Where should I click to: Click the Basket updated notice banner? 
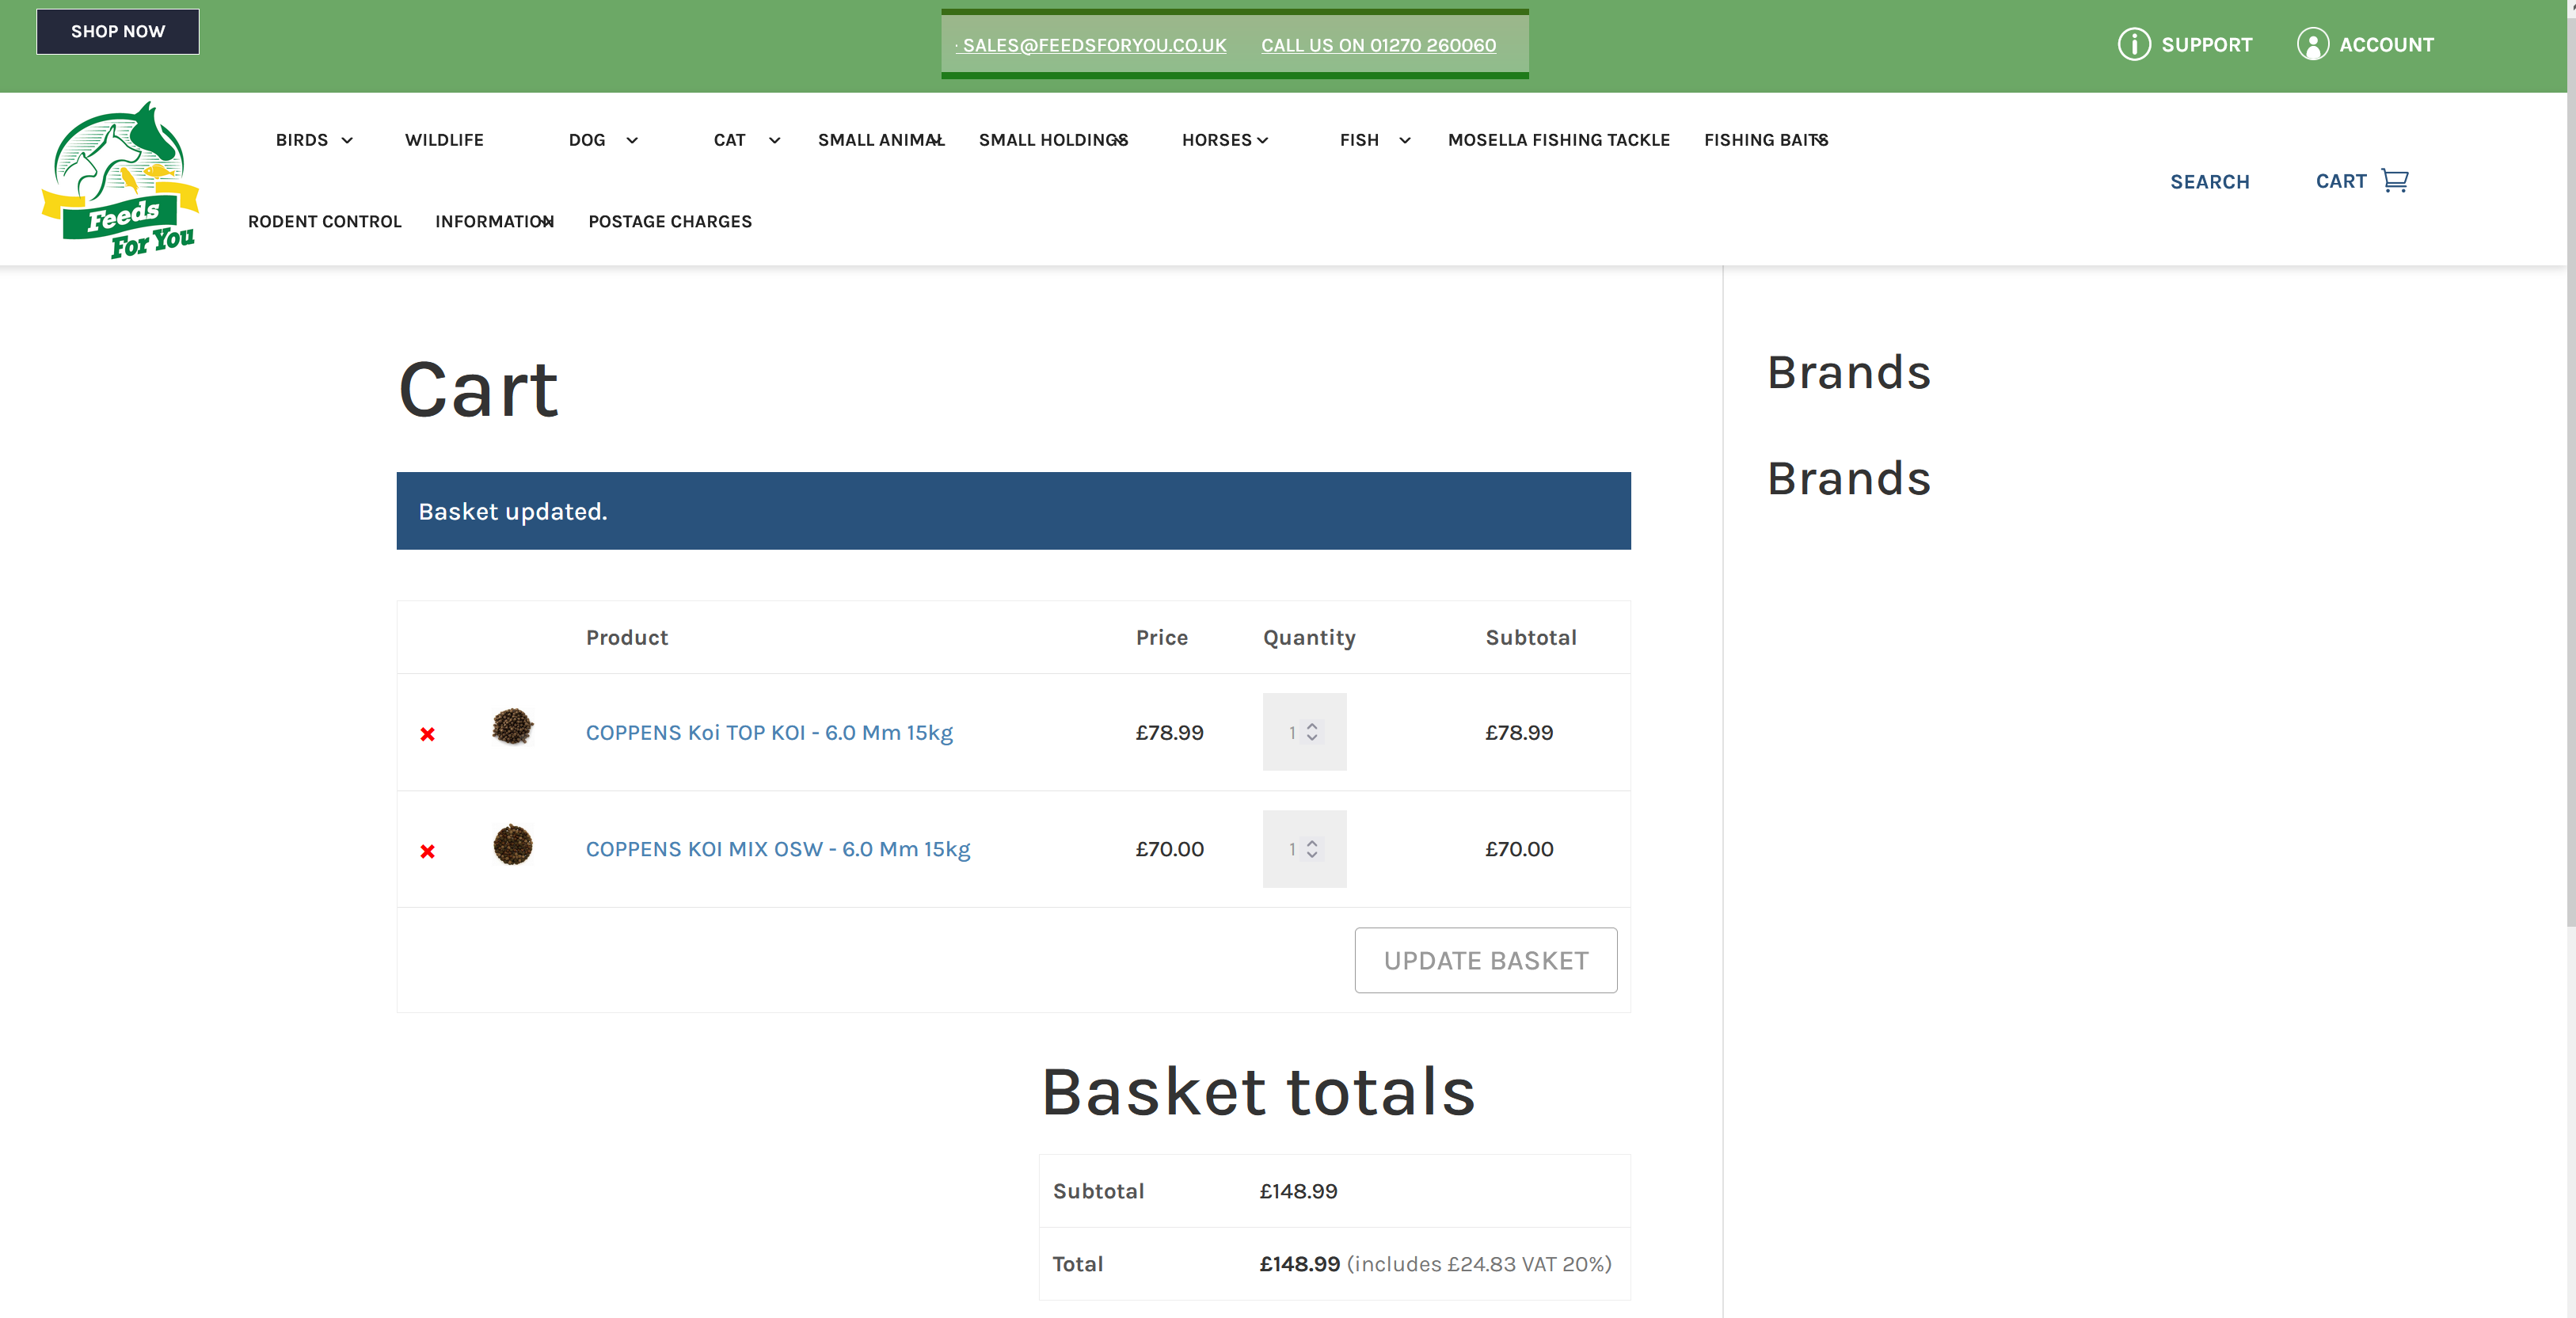pos(1013,511)
